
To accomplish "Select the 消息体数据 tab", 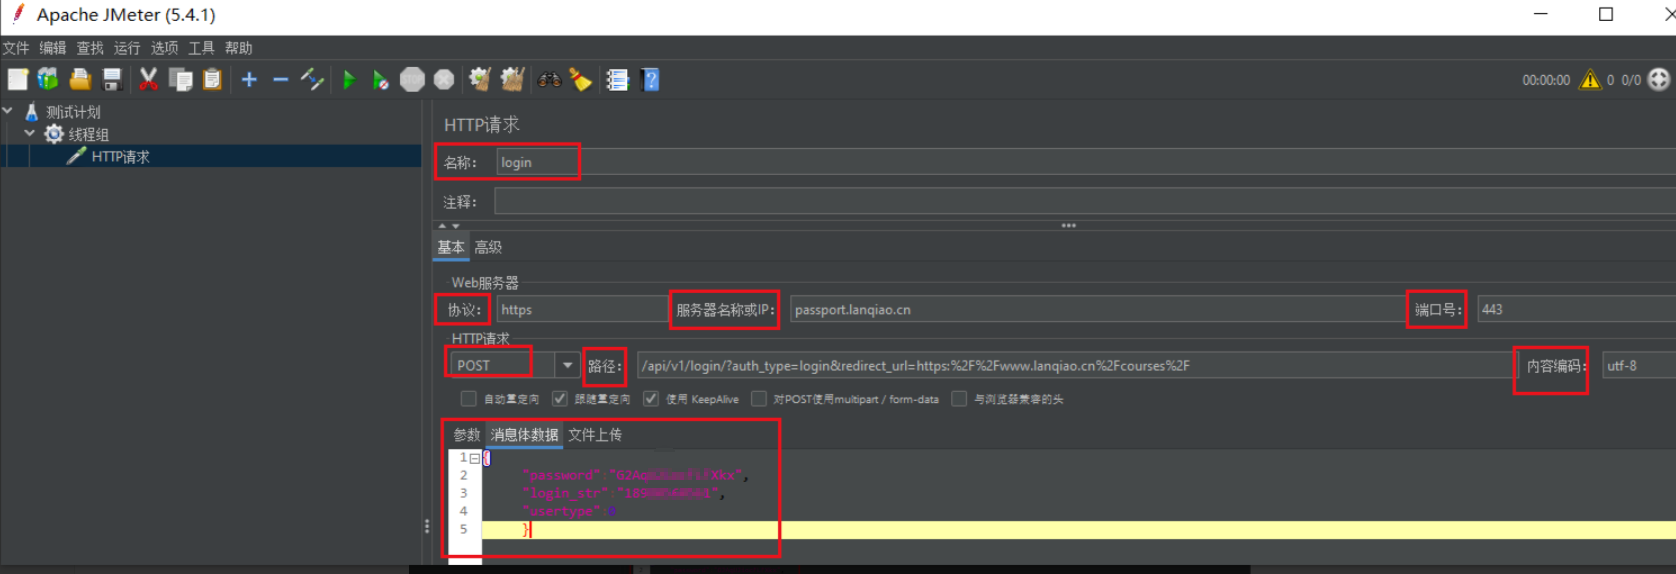I will (x=524, y=435).
